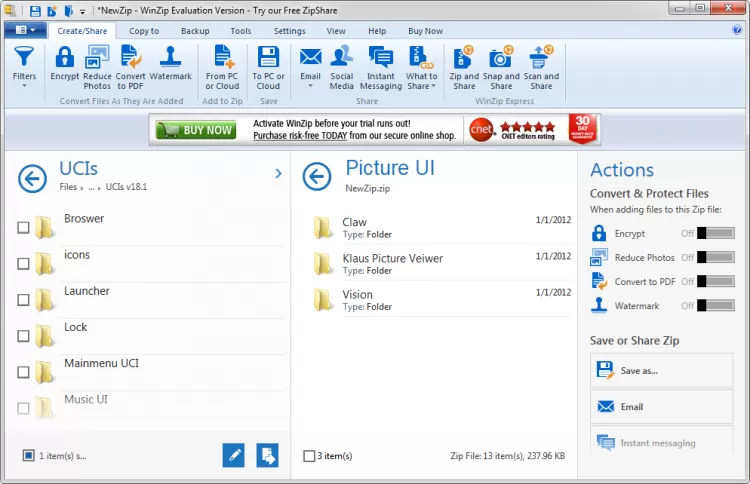This screenshot has width=750, height=484.
Task: Click the help question mark icon
Action: (737, 30)
